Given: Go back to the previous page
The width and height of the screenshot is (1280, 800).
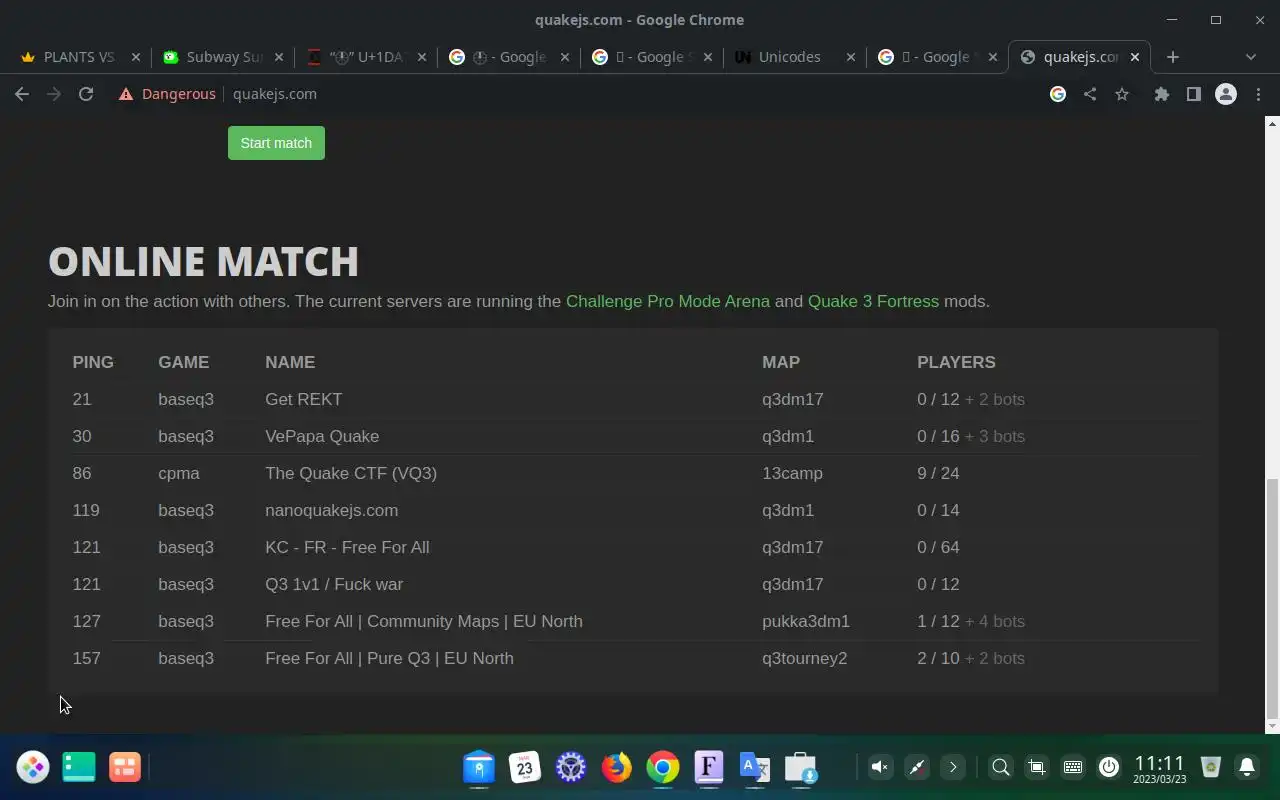Looking at the screenshot, I should click(22, 94).
